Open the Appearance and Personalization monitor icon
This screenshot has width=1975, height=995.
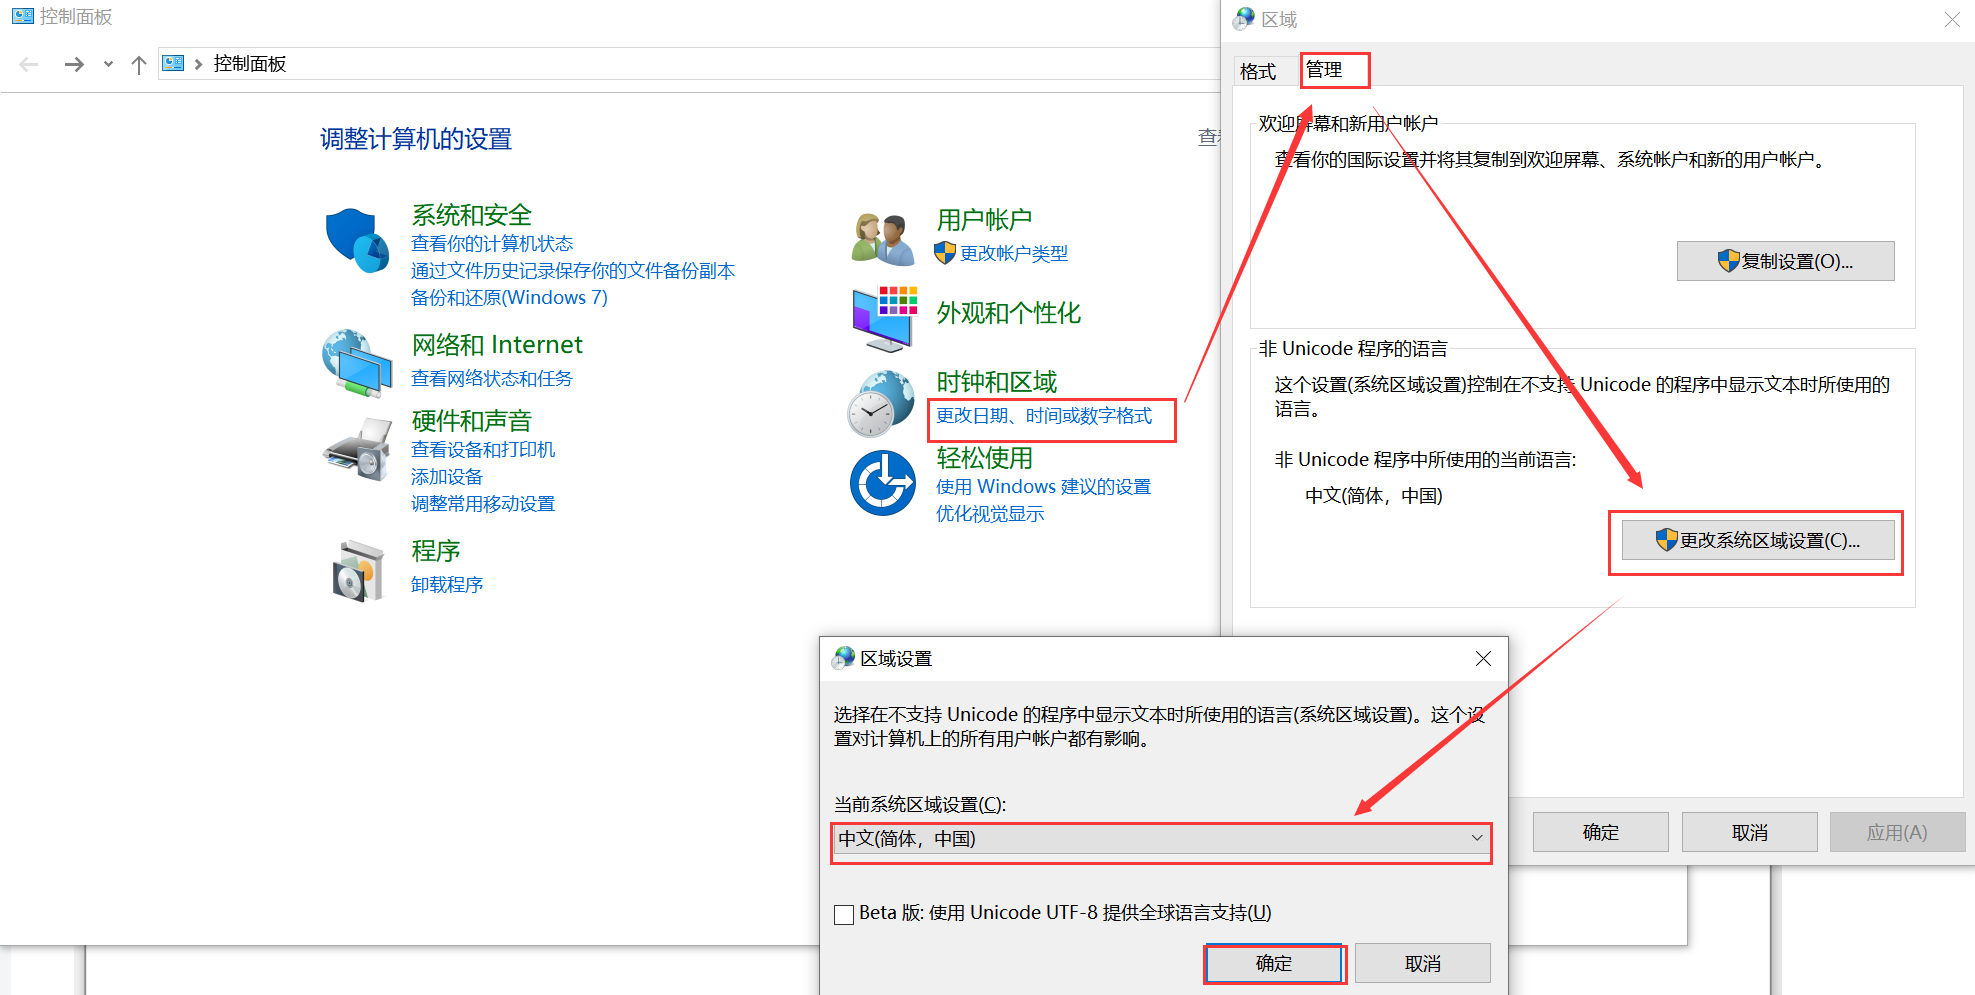pyautogui.click(x=884, y=318)
